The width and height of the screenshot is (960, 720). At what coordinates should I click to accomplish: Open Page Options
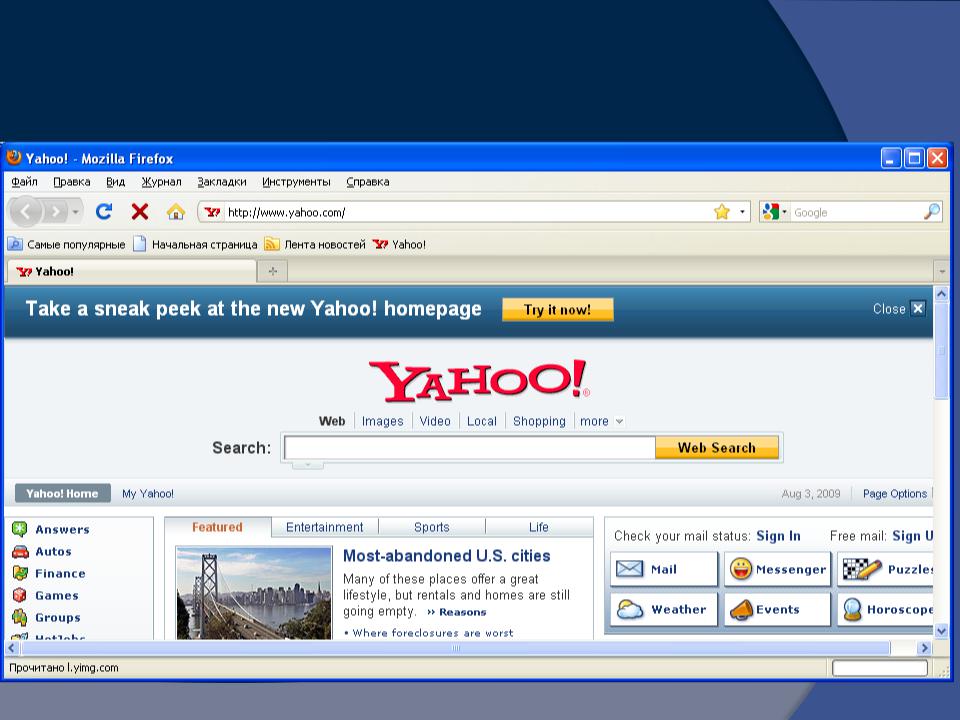pos(894,493)
